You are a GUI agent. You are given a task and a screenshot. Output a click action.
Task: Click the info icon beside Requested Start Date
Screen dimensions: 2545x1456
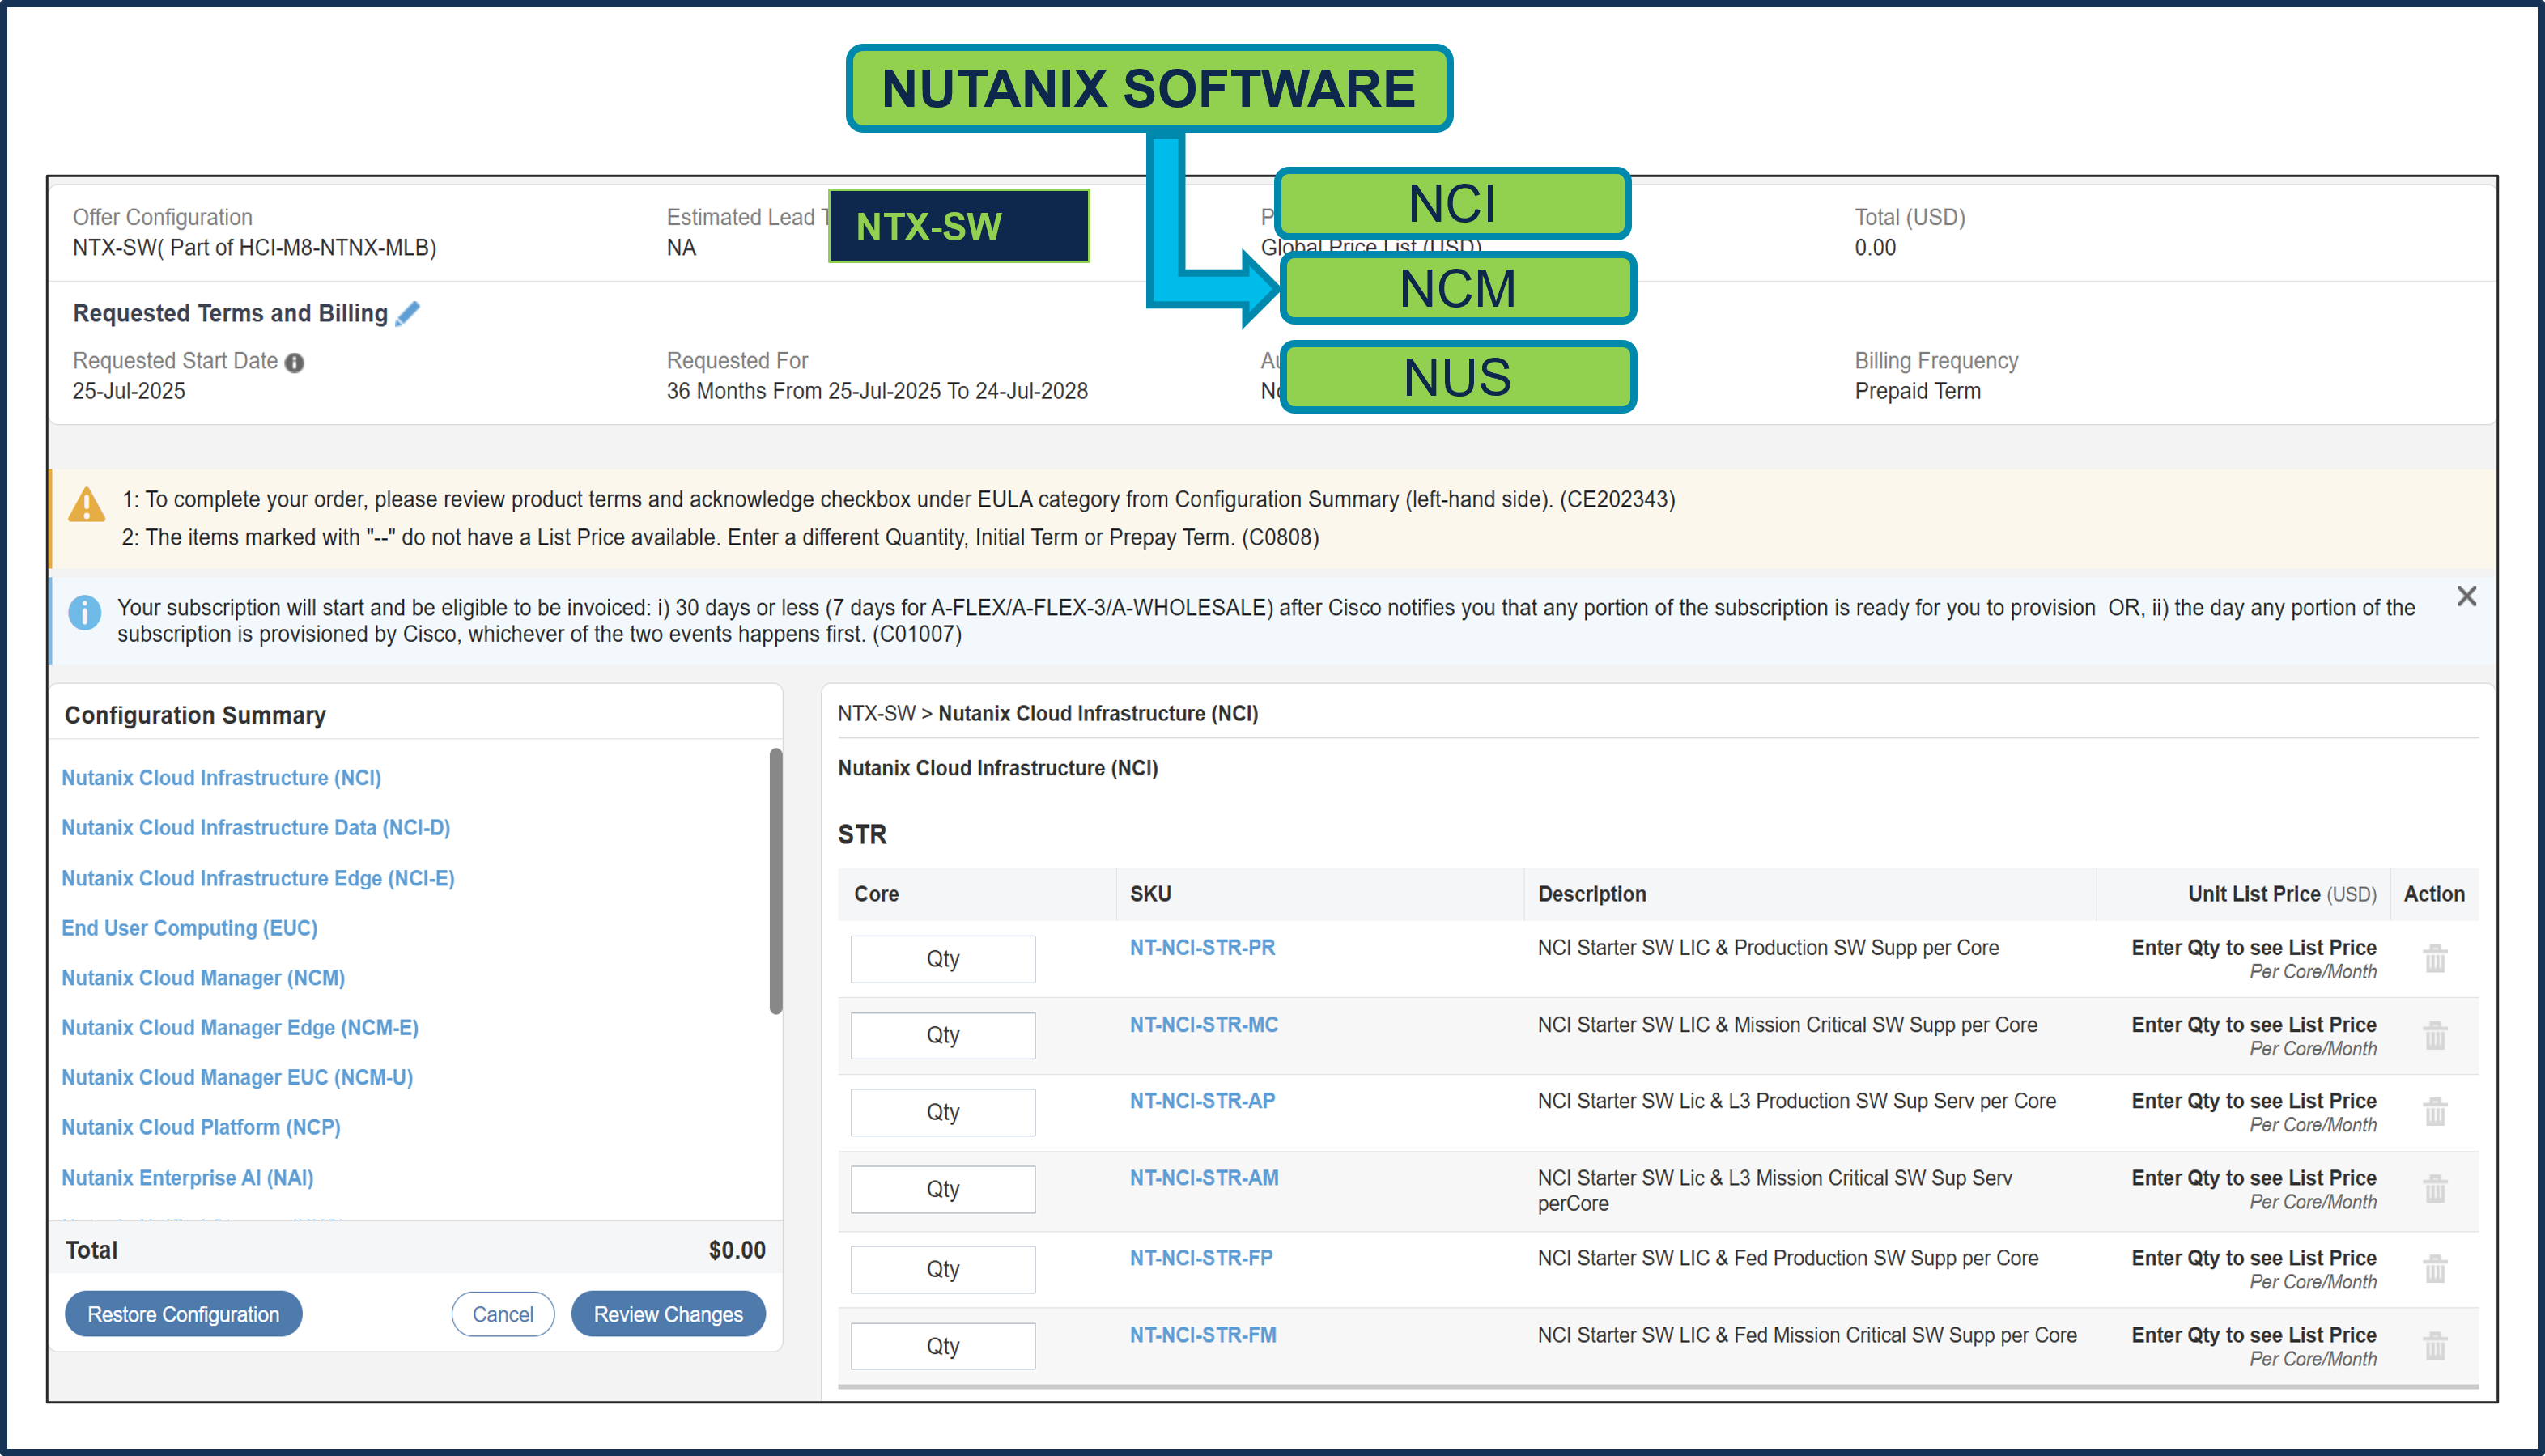(x=293, y=362)
